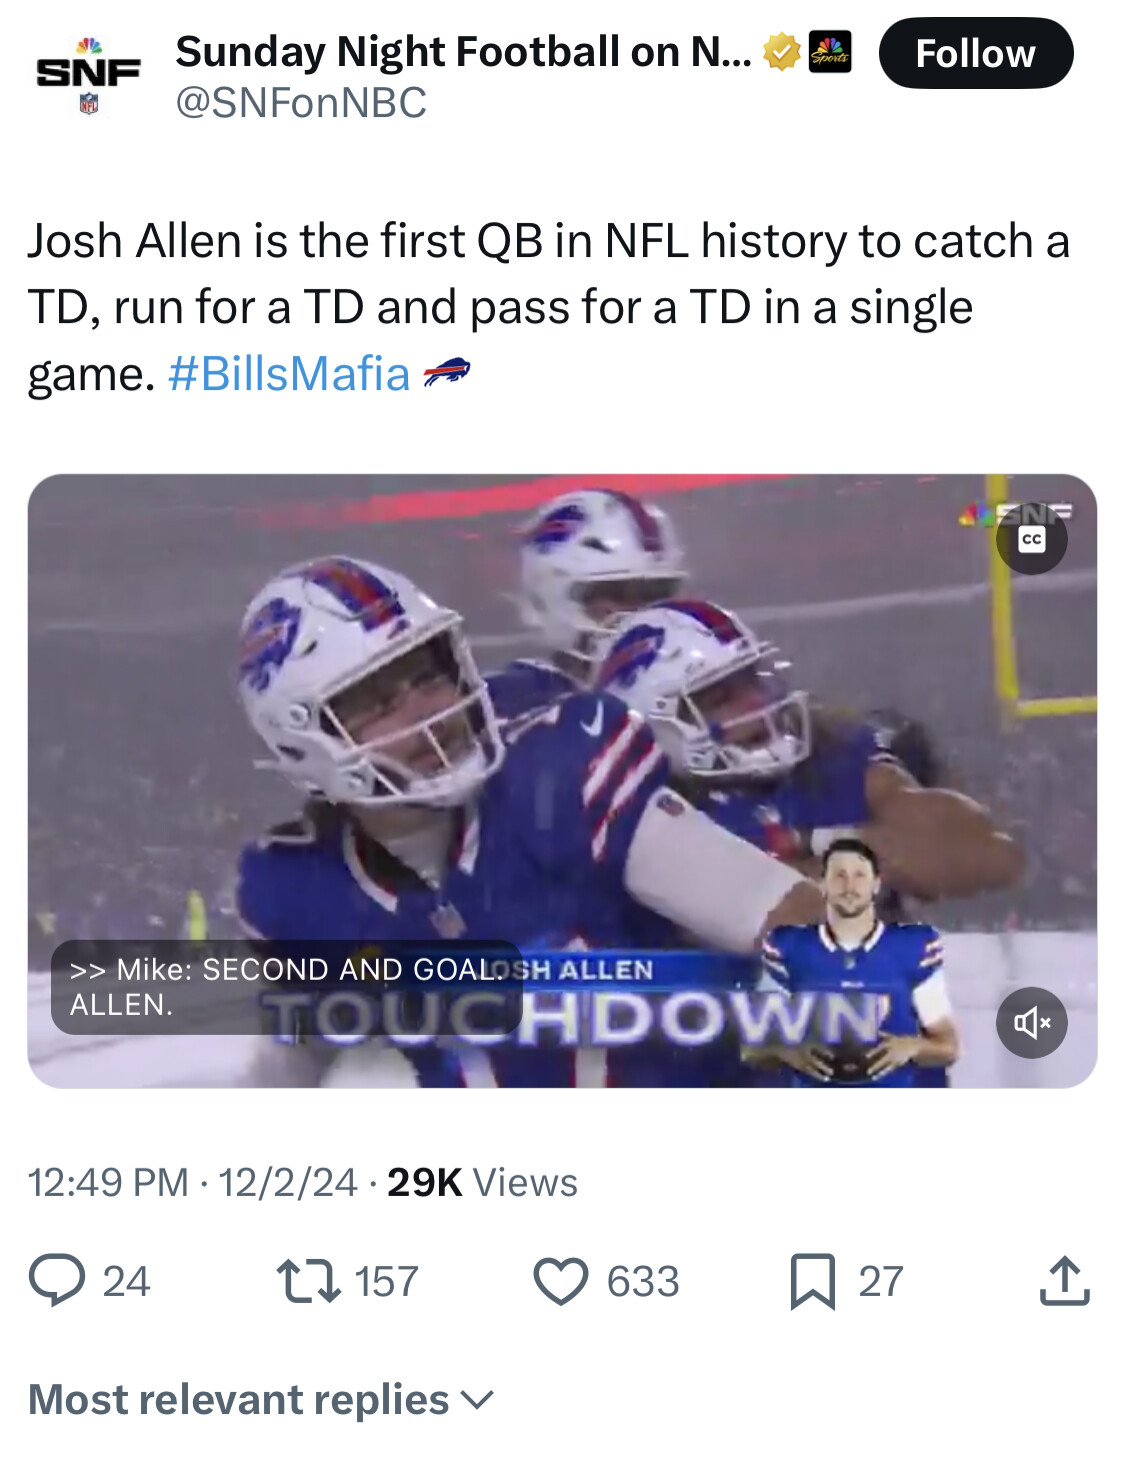1125x1469 pixels.
Task: Open the 12:49 PM tweet timestamp
Action: tap(107, 1182)
